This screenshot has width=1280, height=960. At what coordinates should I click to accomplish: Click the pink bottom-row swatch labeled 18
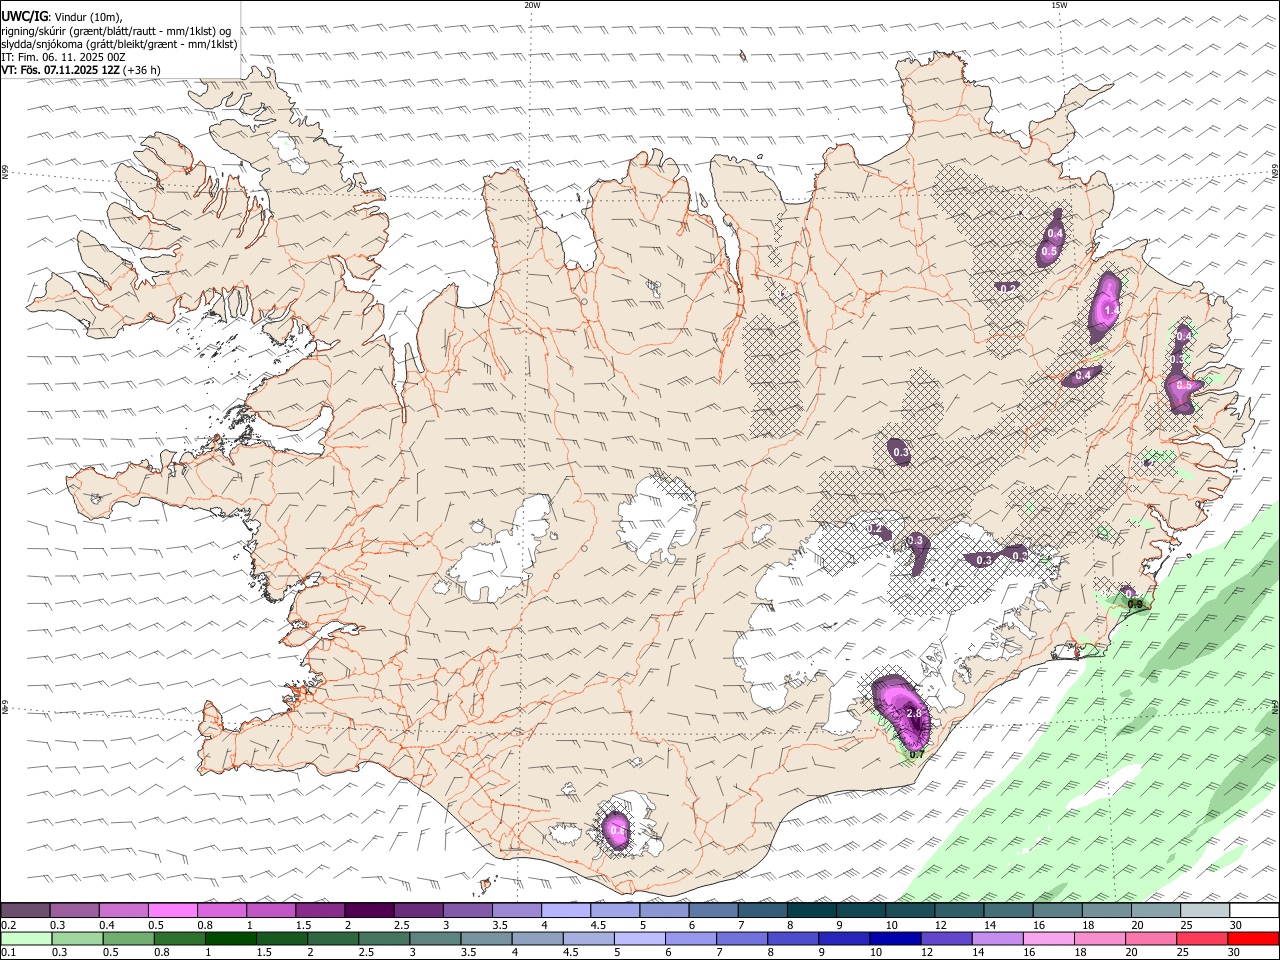(1099, 939)
